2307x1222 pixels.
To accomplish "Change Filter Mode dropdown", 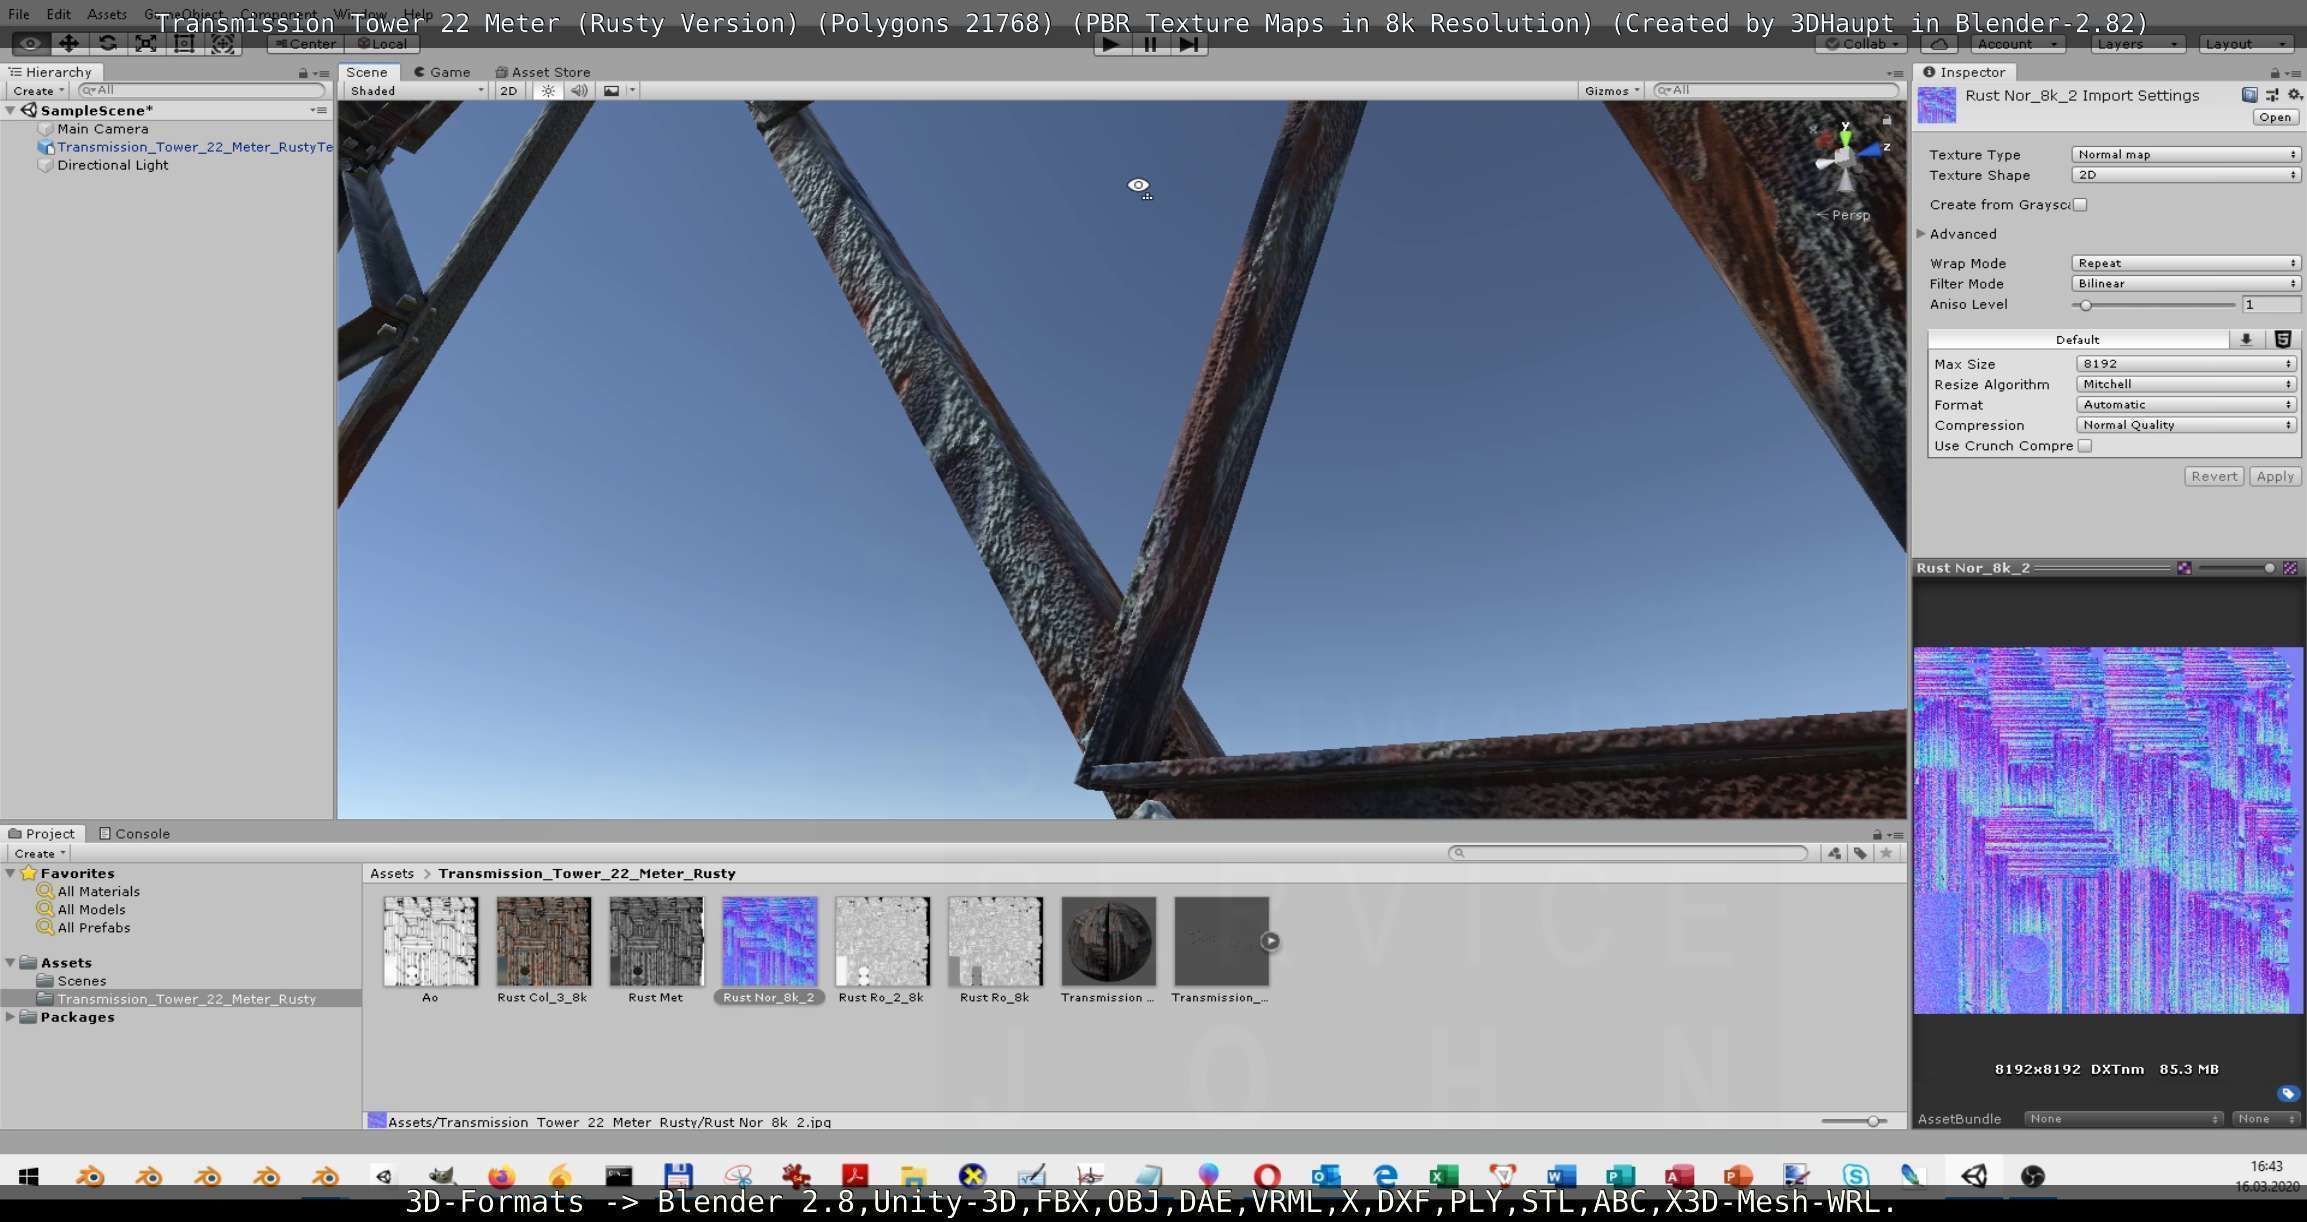I will click(x=2185, y=284).
